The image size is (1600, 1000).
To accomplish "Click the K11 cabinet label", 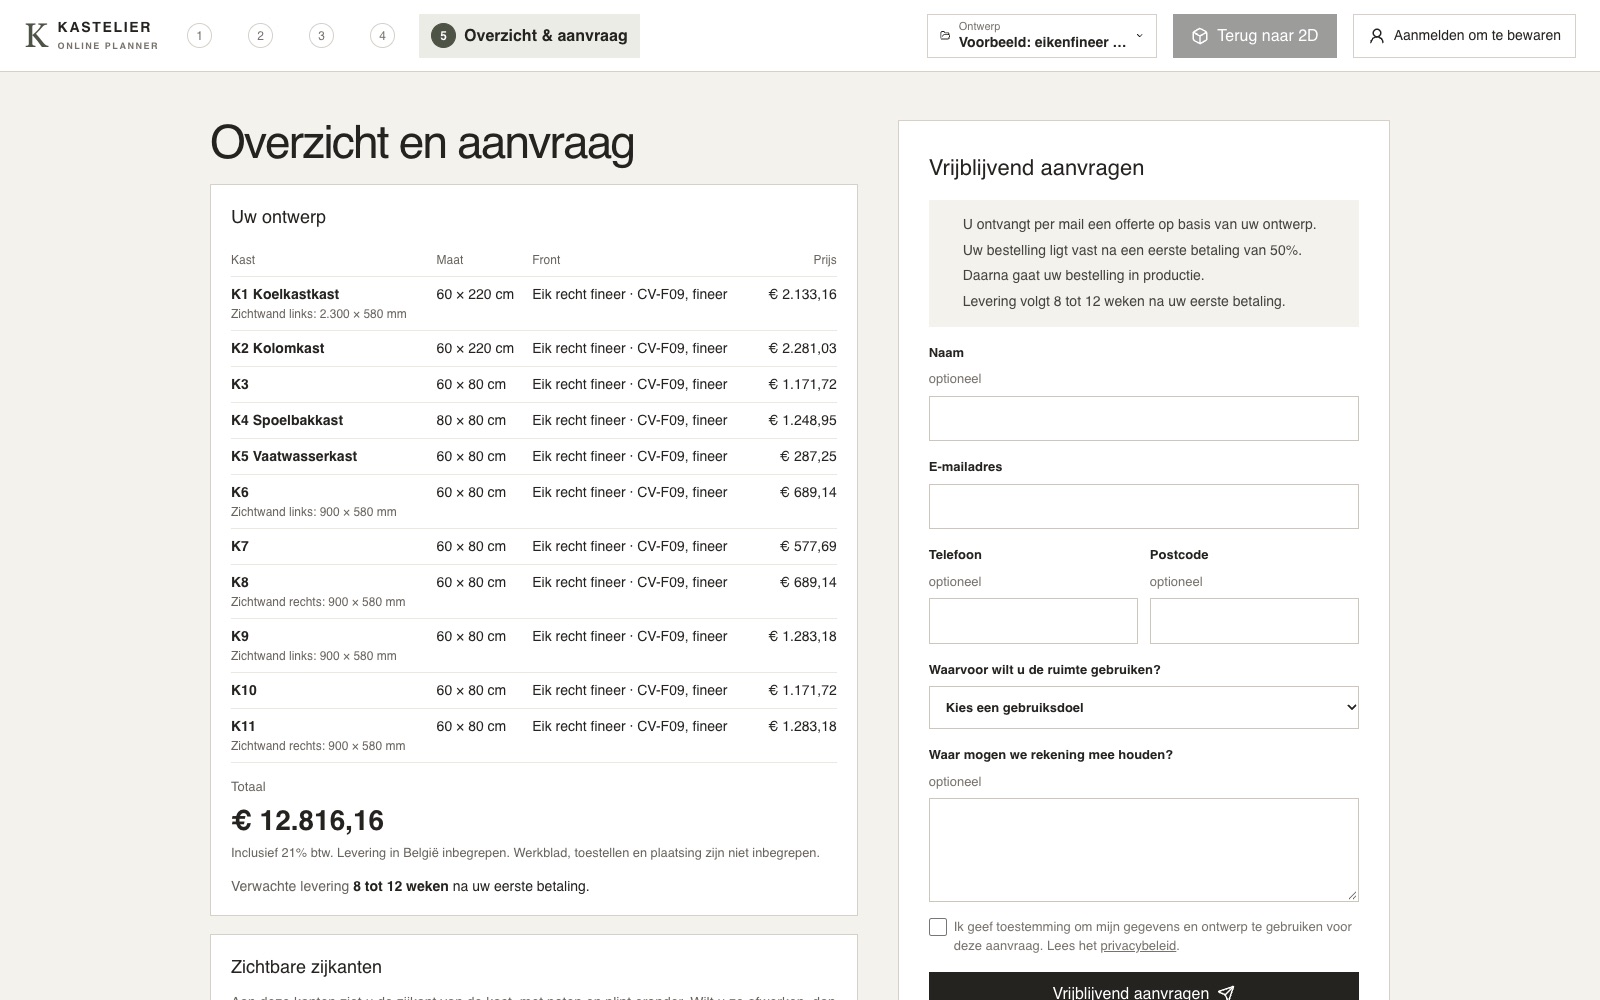I will 243,726.
